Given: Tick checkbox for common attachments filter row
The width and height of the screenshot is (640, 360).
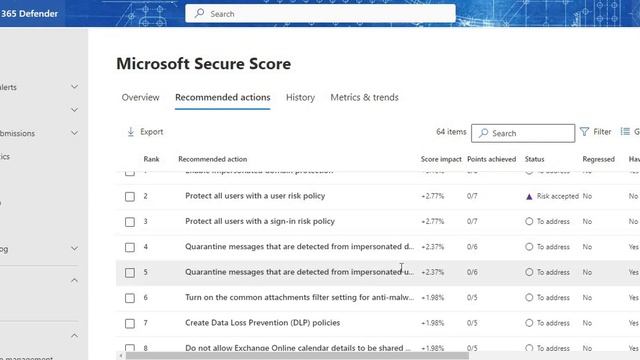Looking at the screenshot, I should pyautogui.click(x=130, y=298).
